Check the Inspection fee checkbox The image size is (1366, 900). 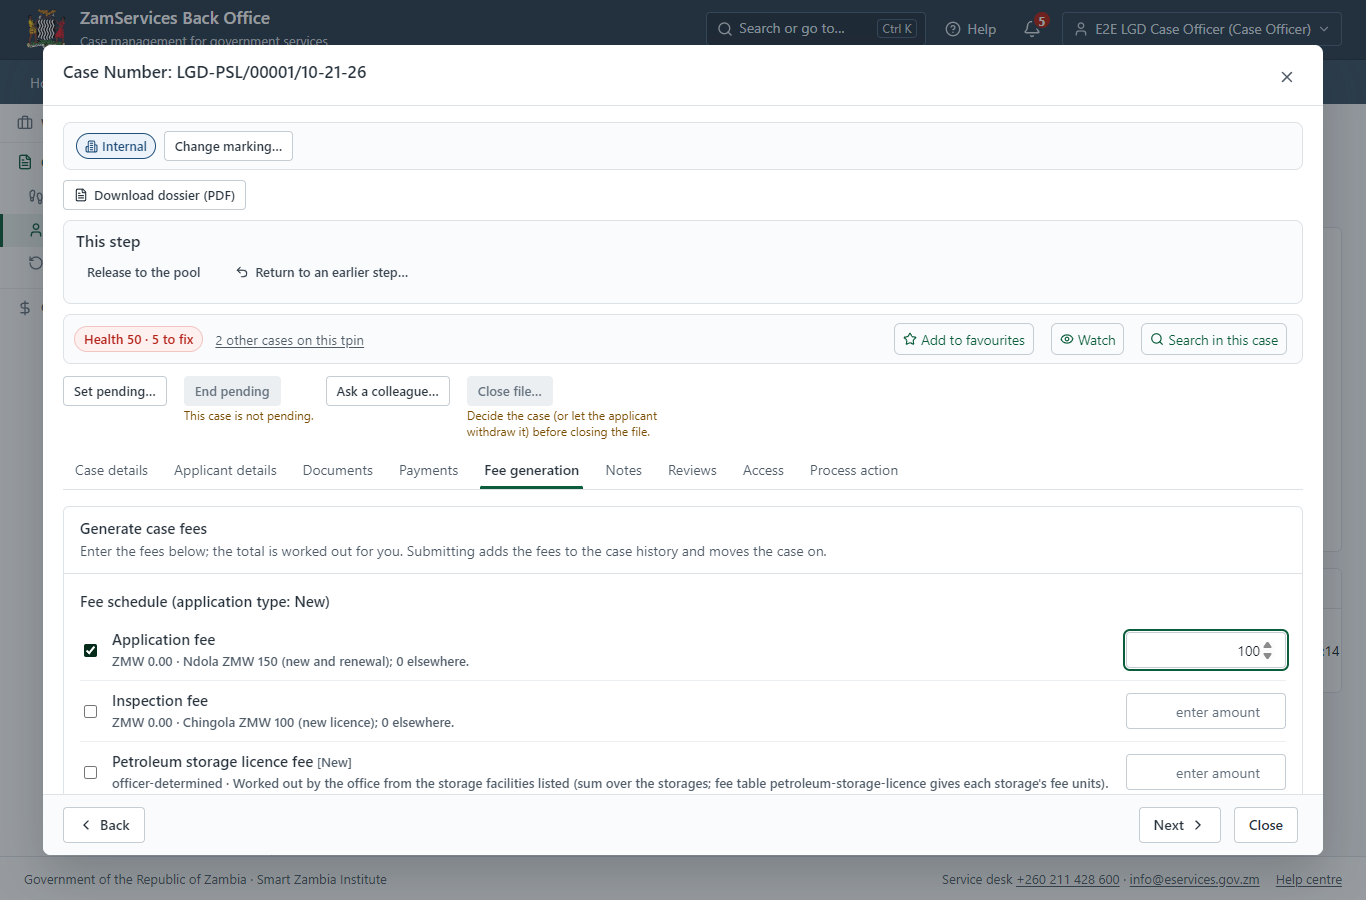coord(90,711)
